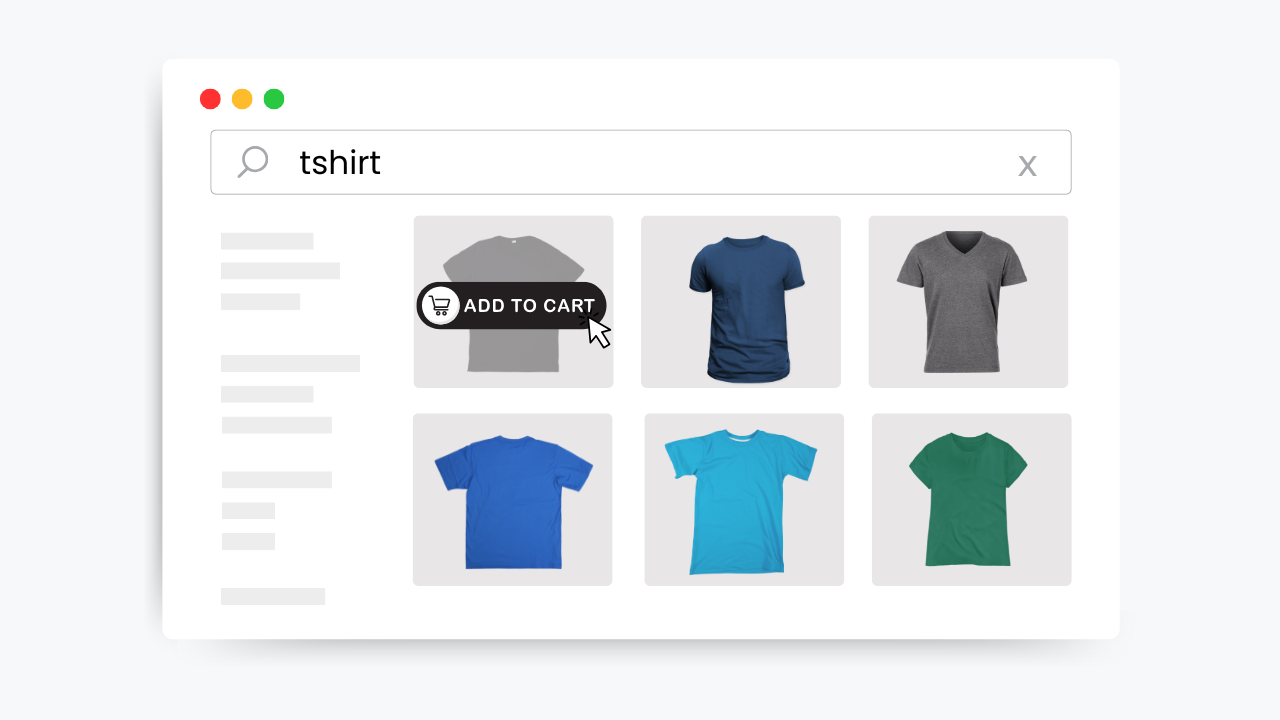Click third bar in first sidebar group
The height and width of the screenshot is (720, 1280).
[x=260, y=302]
